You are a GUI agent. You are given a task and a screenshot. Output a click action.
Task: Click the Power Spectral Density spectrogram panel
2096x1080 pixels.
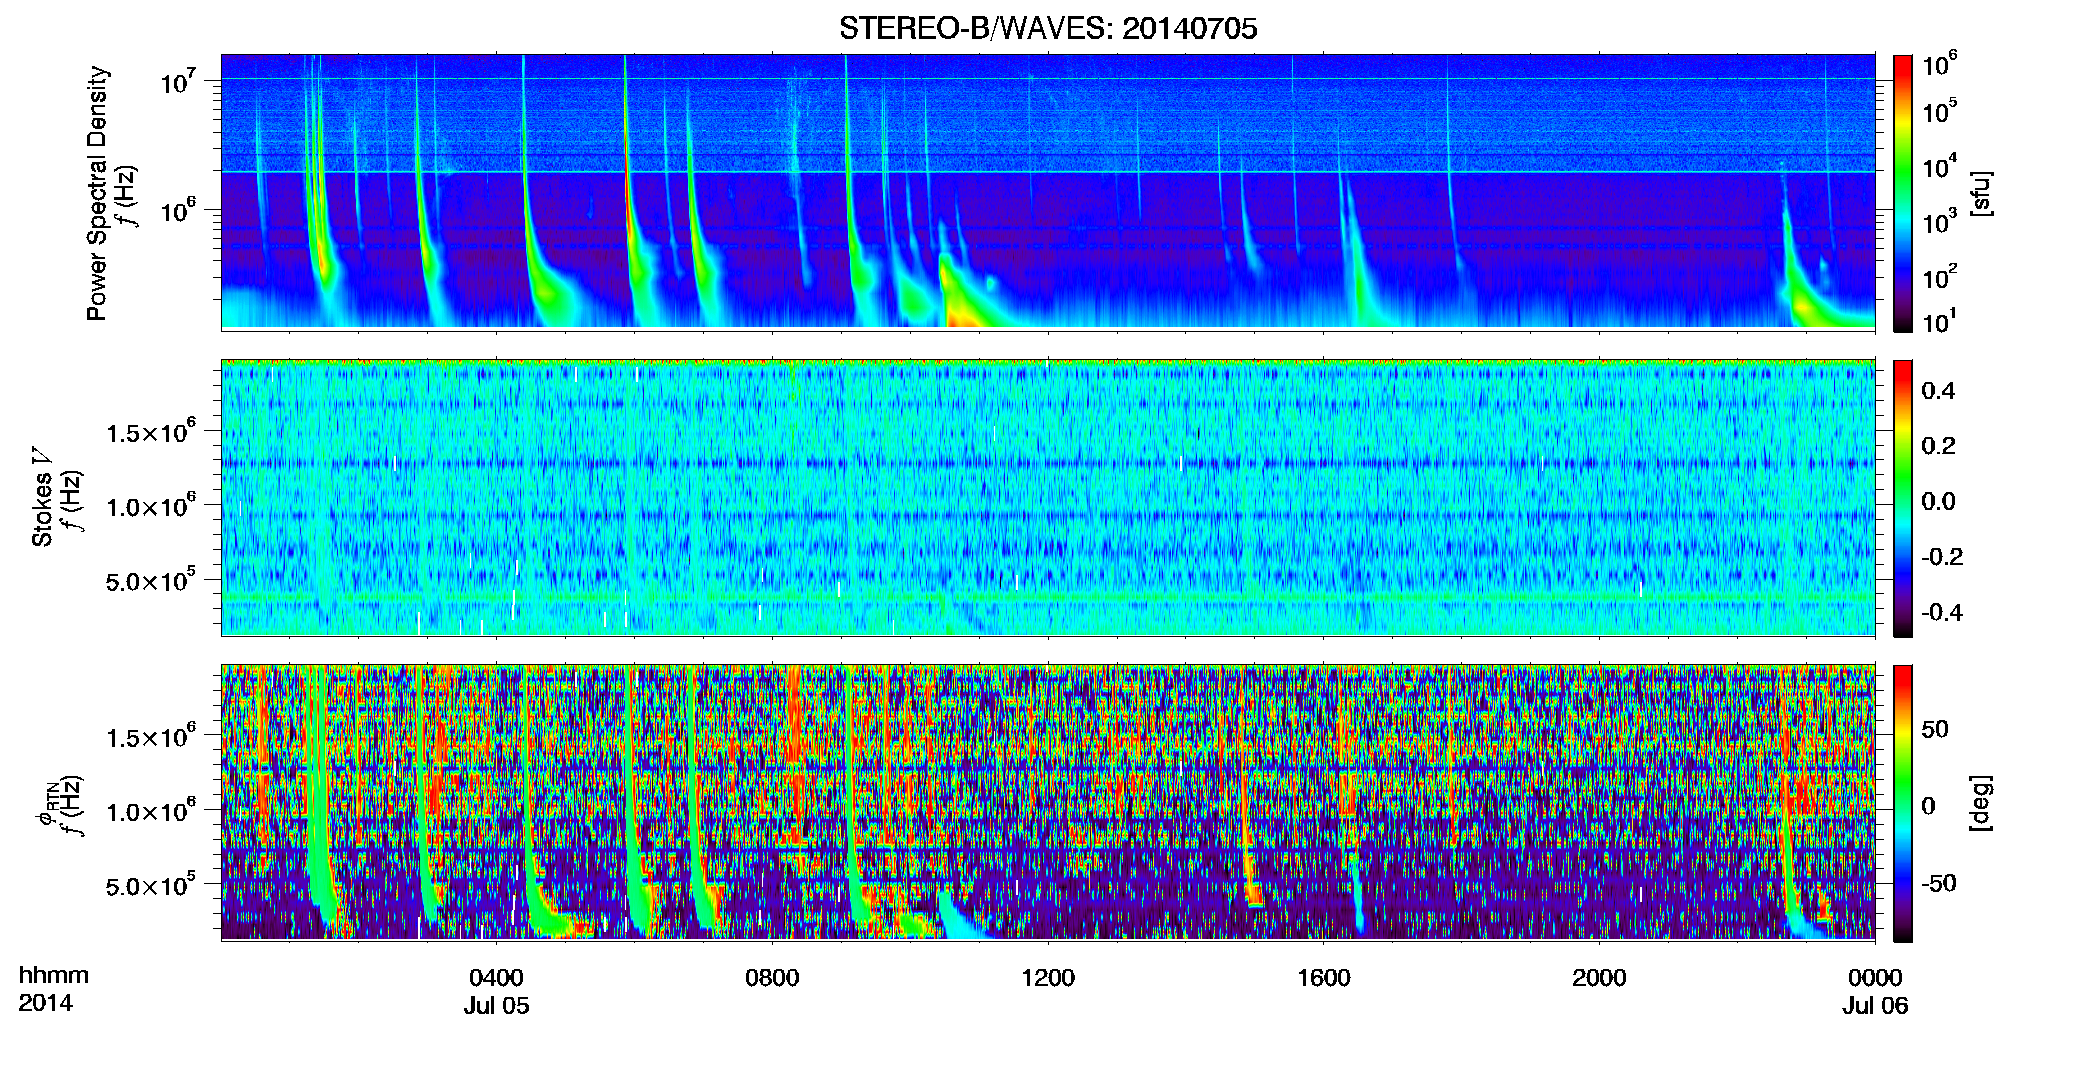tap(1048, 192)
